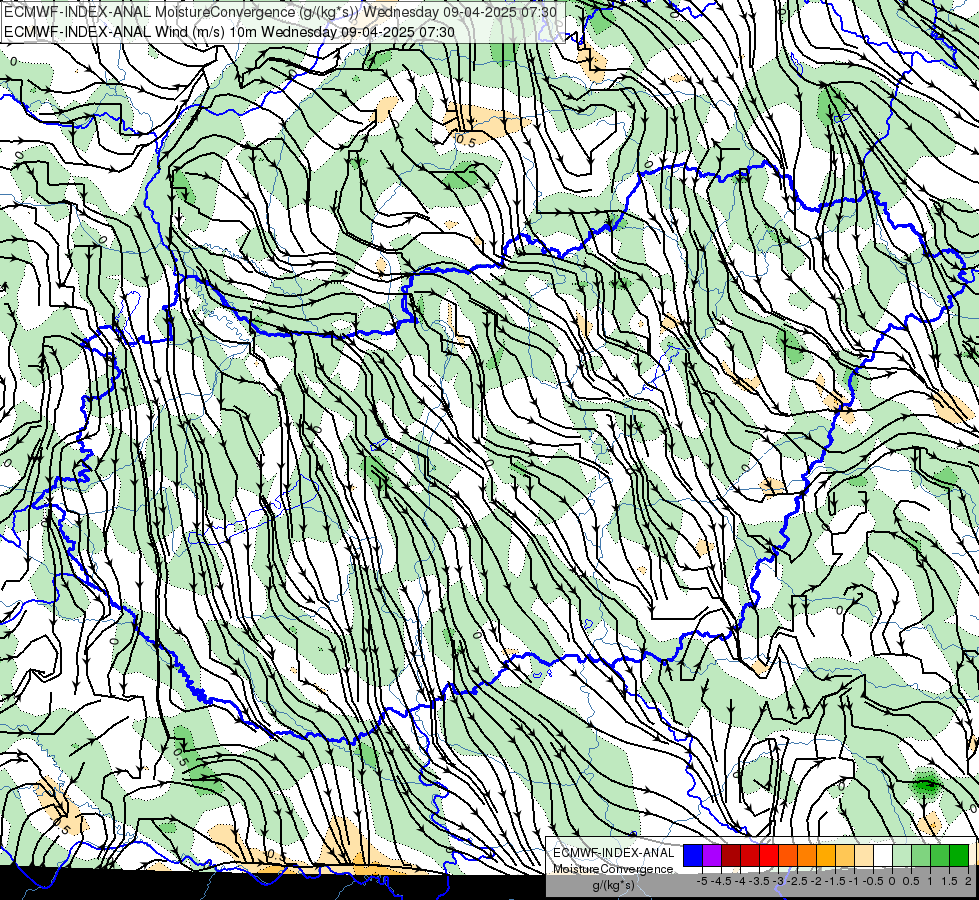Click the '-1' legend tick label
Image resolution: width=979 pixels, height=900 pixels.
854,881
